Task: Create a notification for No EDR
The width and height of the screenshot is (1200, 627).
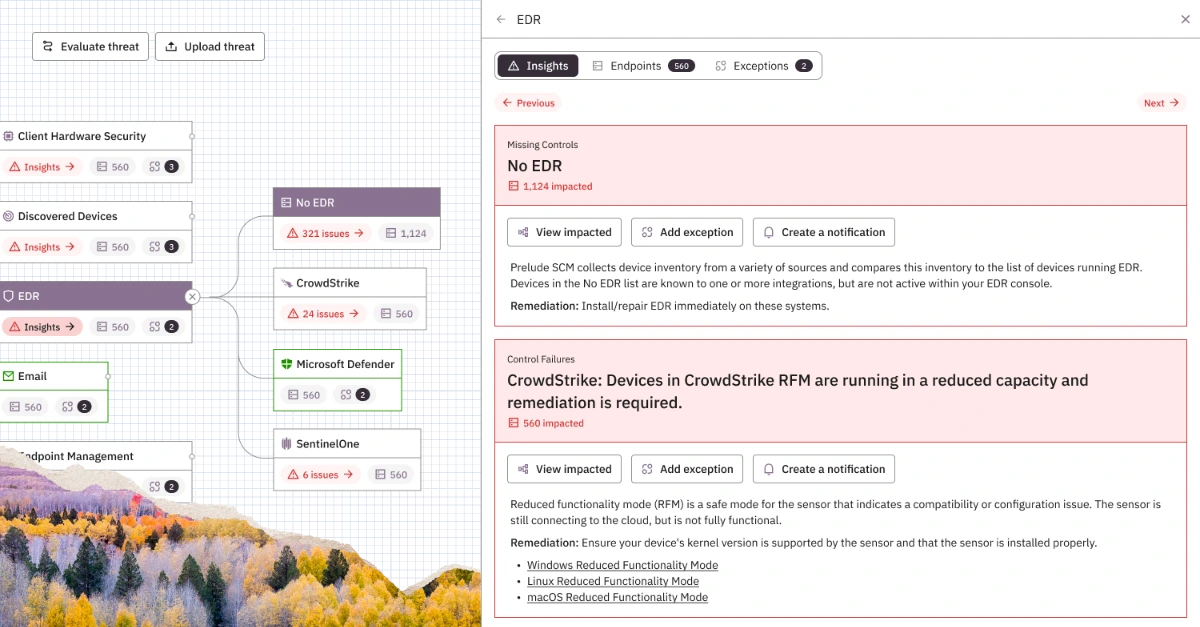Action: 824,232
